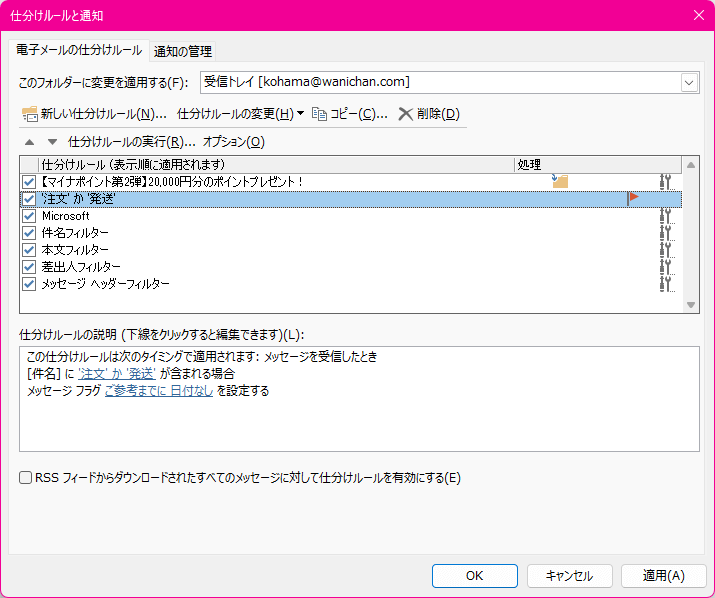Click 仕分けルール (表示順に適用されます) column header
This screenshot has height=598, width=715.
[276, 165]
